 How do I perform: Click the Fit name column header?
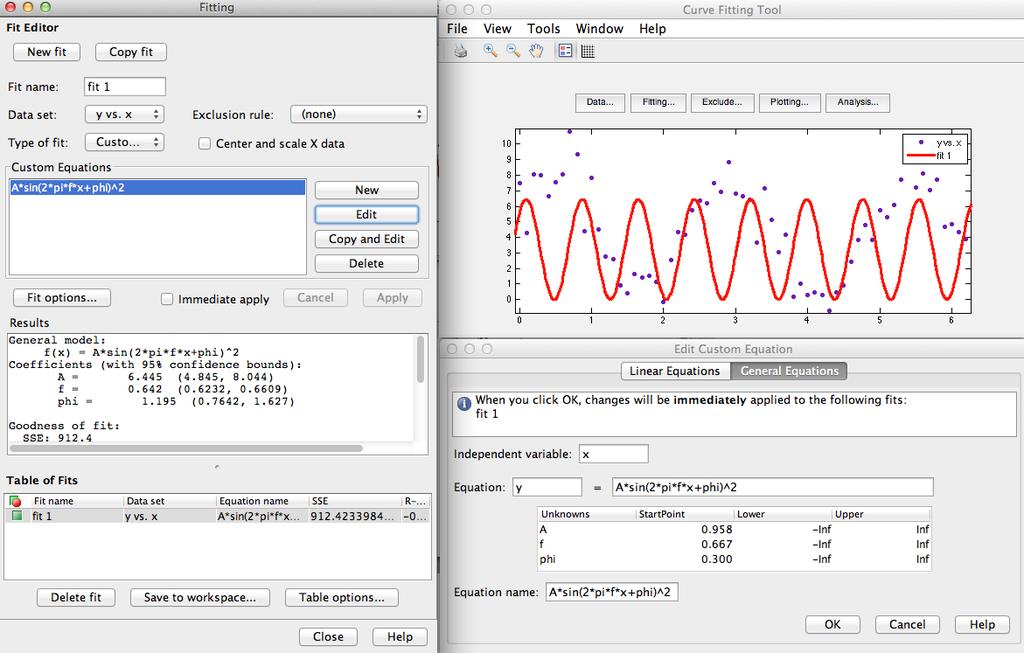tap(76, 502)
